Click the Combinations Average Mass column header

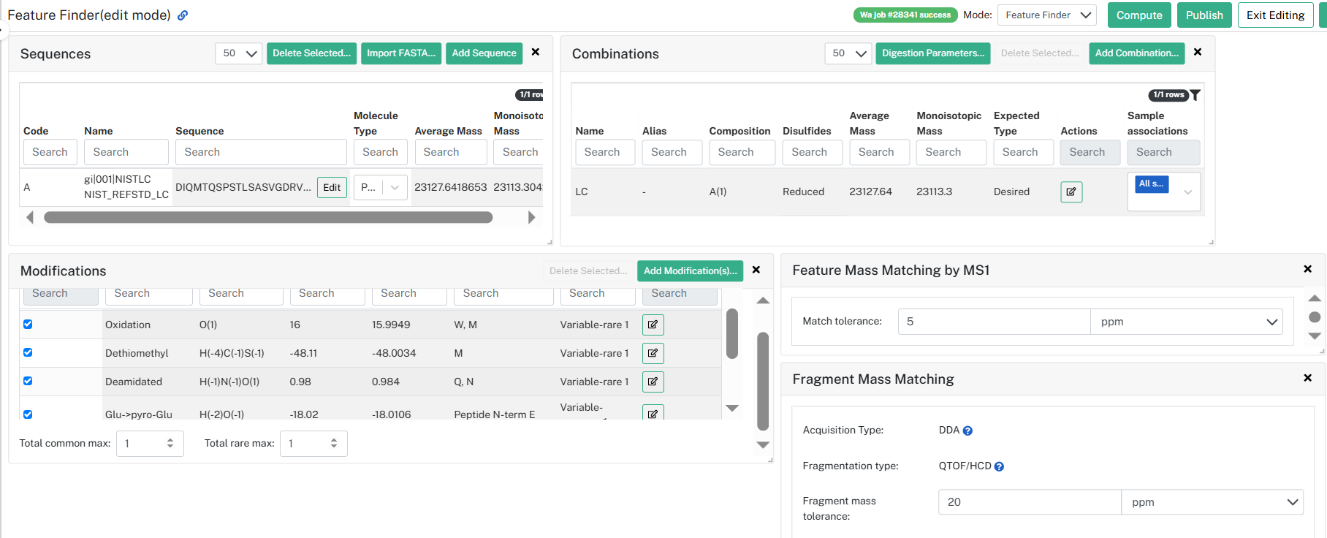tap(869, 123)
